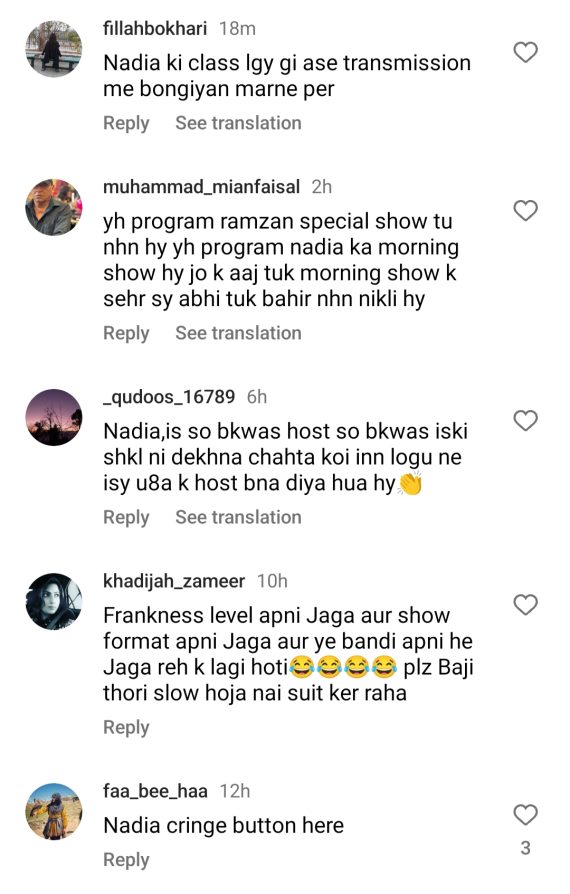Open muhammad_mianfaisal's profile avatar
Viewport: 570px width, 894px height.
point(54,207)
